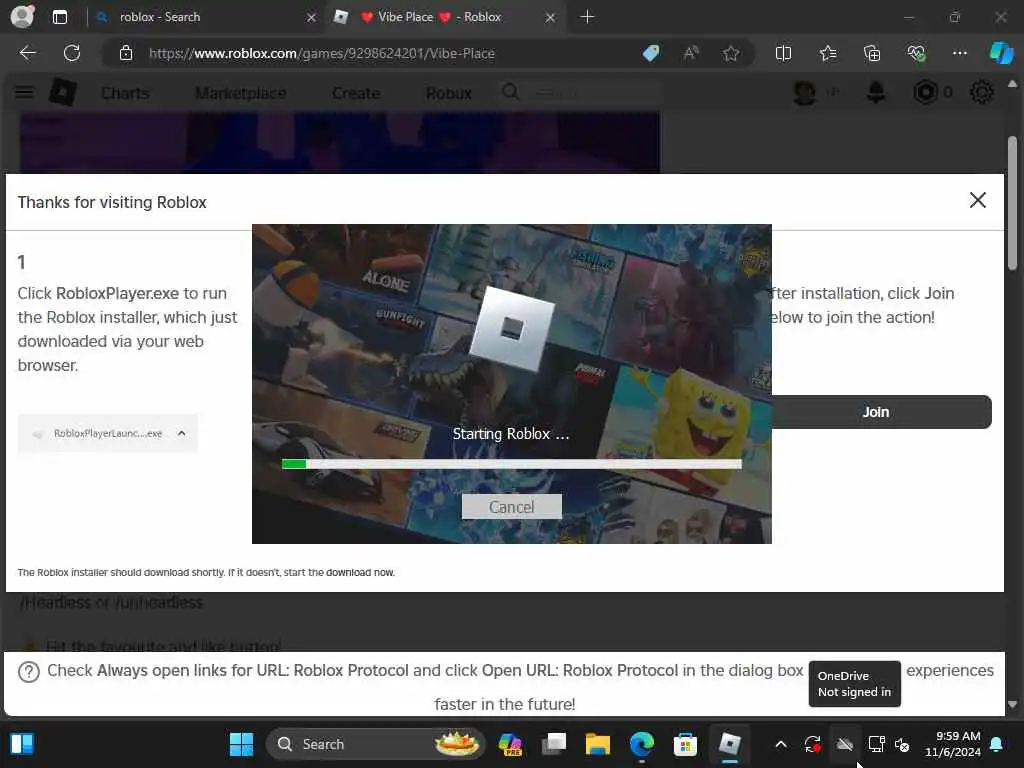Screen dimensions: 1024x768
Task: Open Robux balance icon
Action: (x=925, y=93)
